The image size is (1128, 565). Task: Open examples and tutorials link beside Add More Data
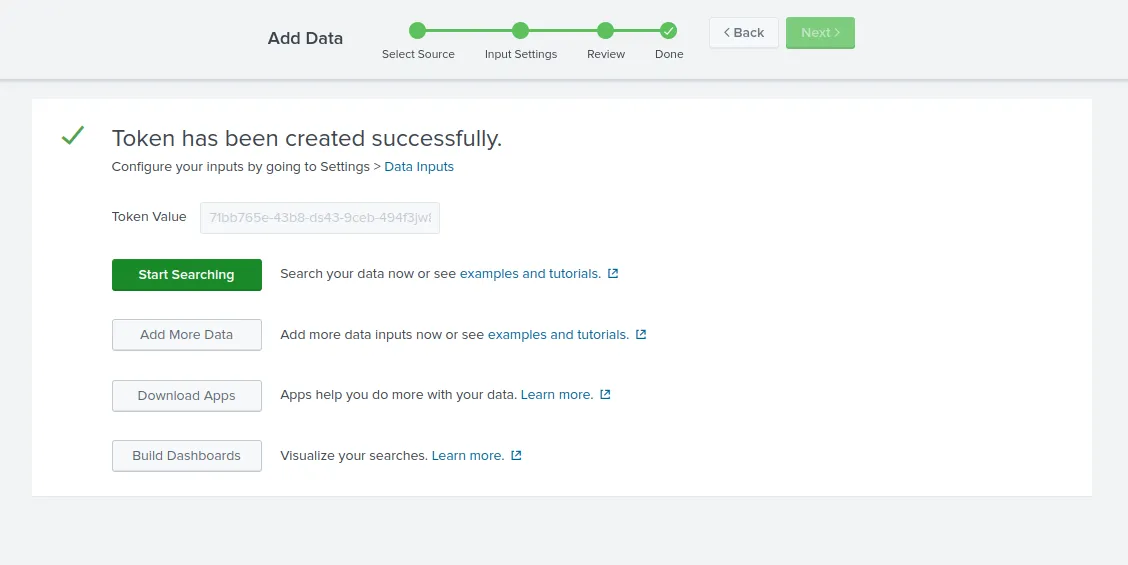coord(558,335)
